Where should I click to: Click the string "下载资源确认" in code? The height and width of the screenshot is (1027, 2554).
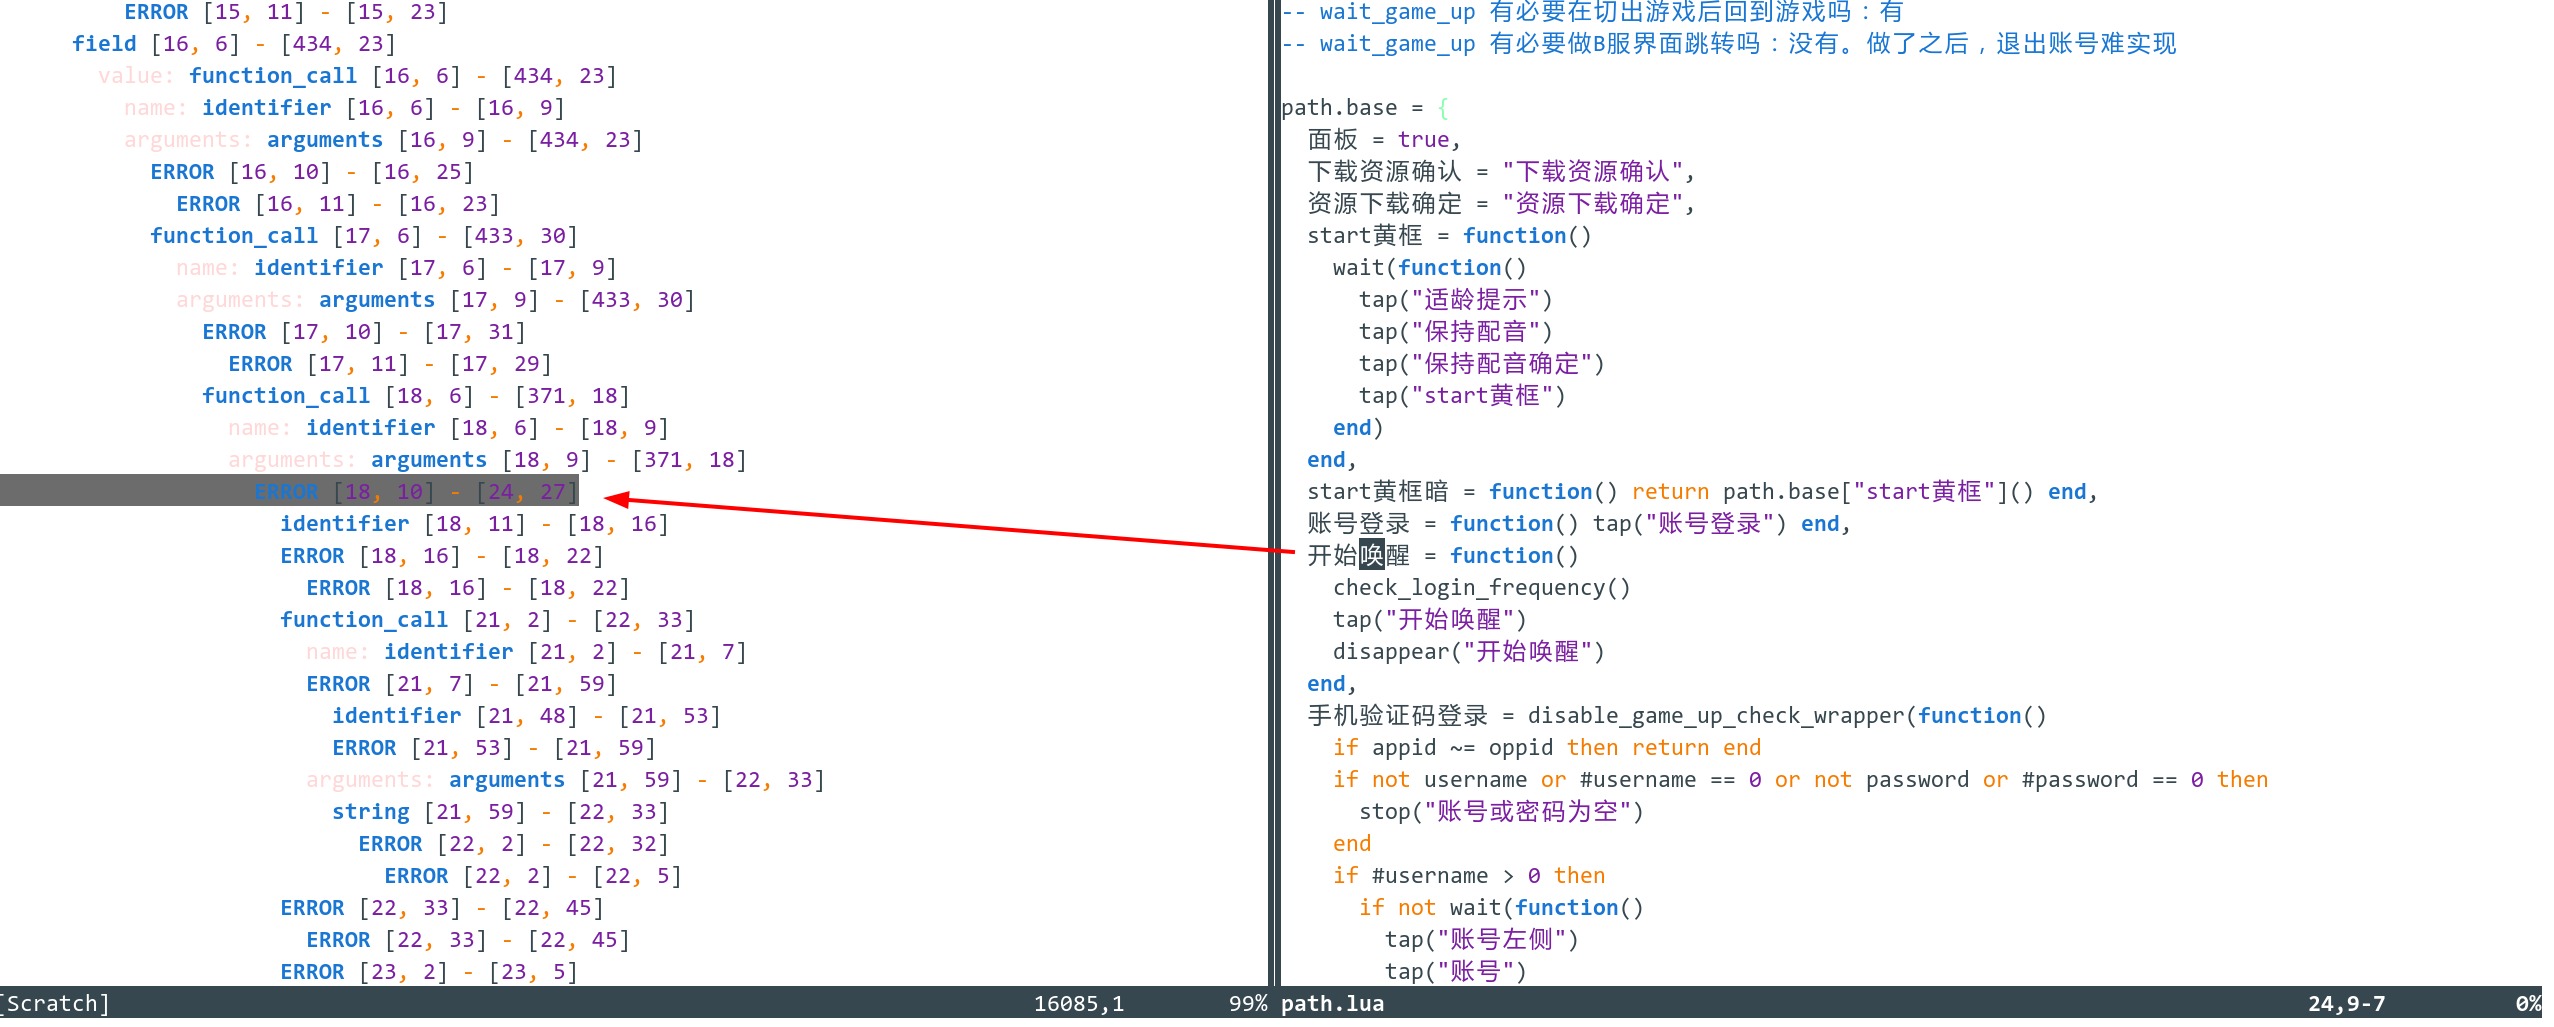pyautogui.click(x=1592, y=172)
